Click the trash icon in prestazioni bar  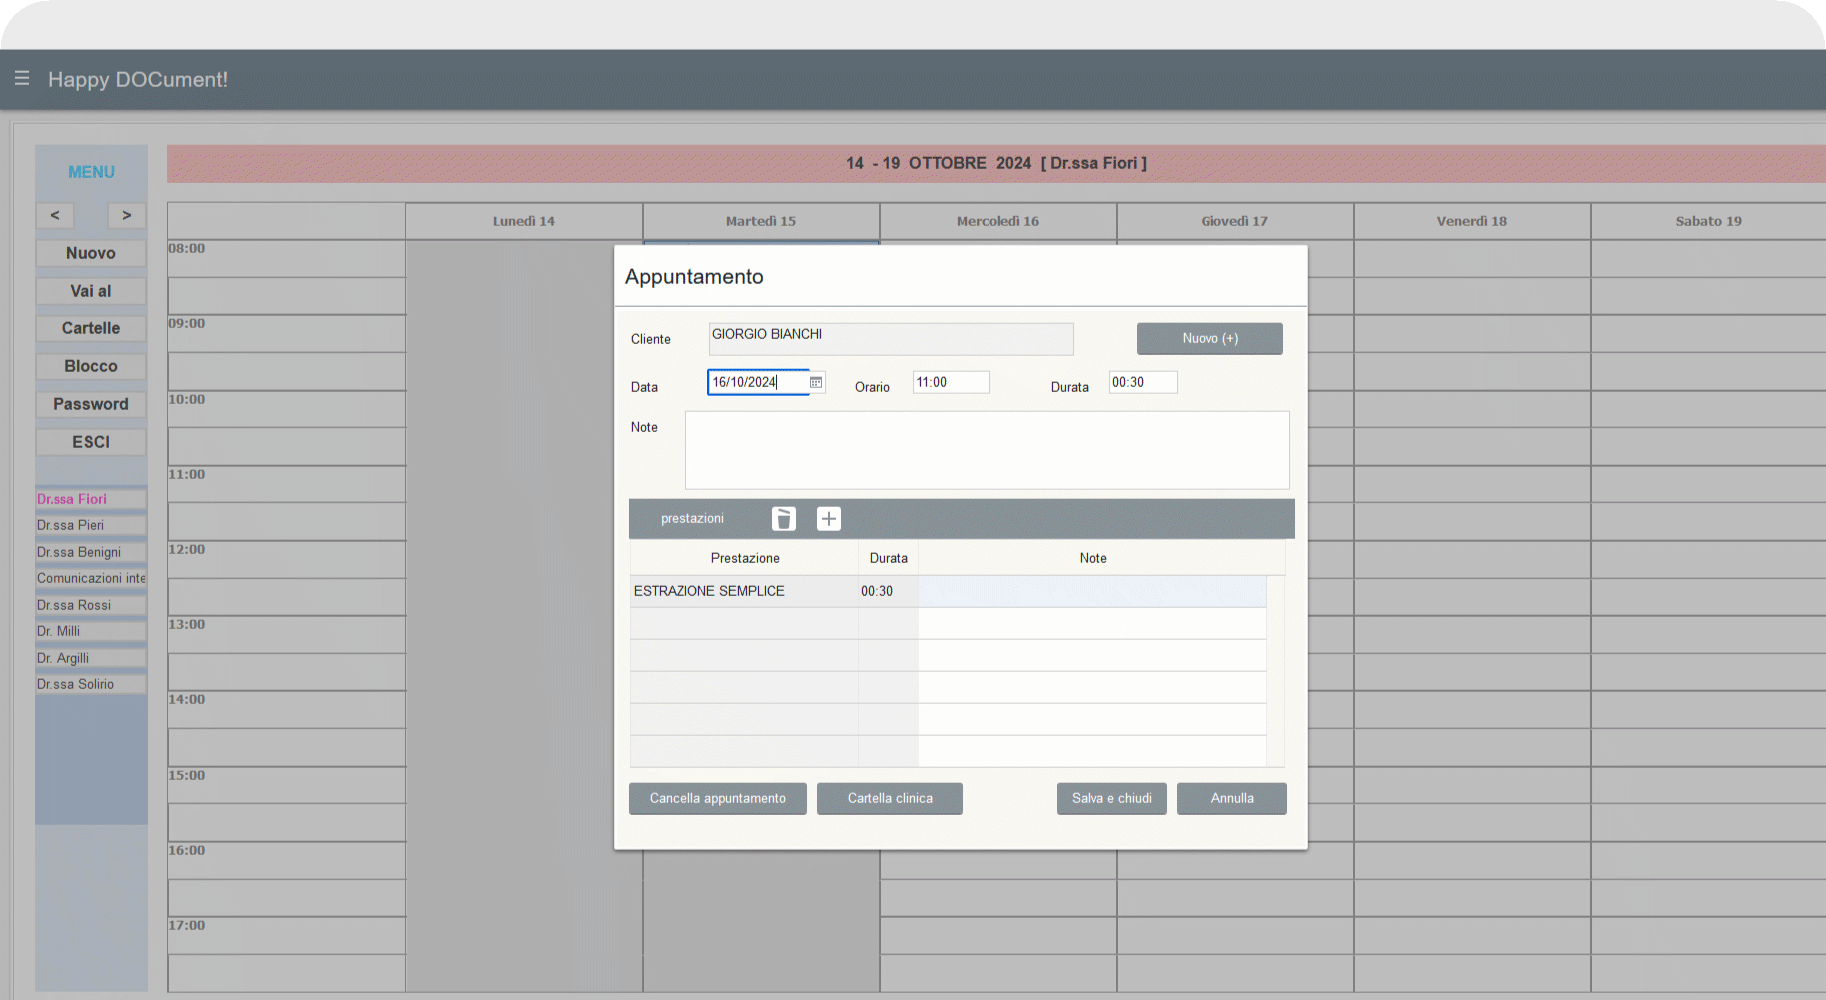(784, 518)
